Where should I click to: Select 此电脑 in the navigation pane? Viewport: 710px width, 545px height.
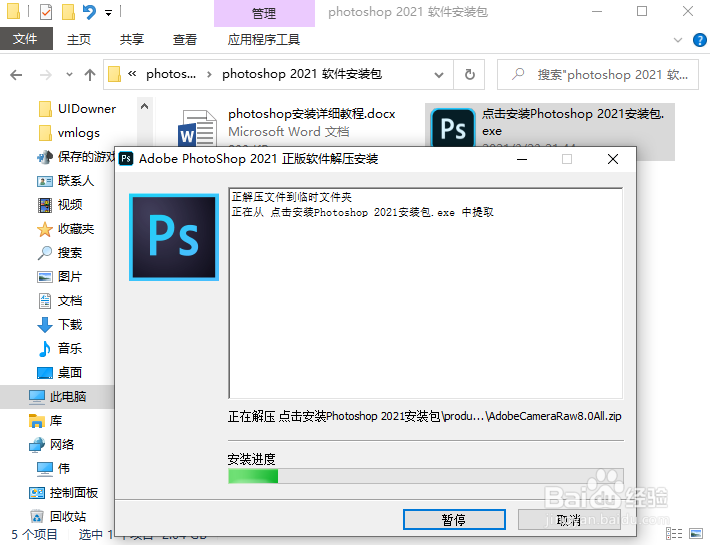pyautogui.click(x=58, y=397)
